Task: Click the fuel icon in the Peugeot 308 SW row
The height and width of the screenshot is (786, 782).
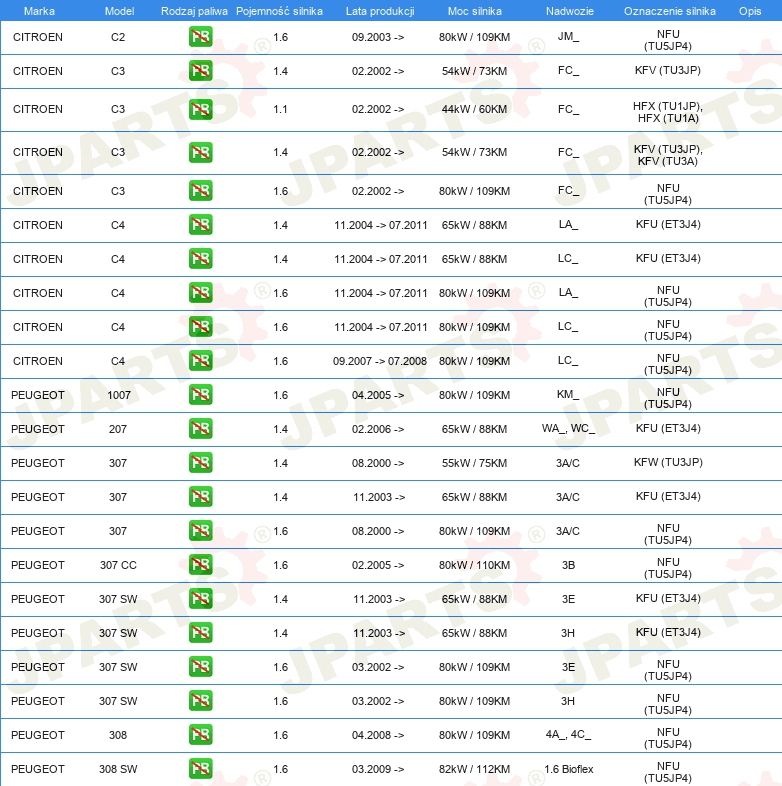Action: coord(201,769)
